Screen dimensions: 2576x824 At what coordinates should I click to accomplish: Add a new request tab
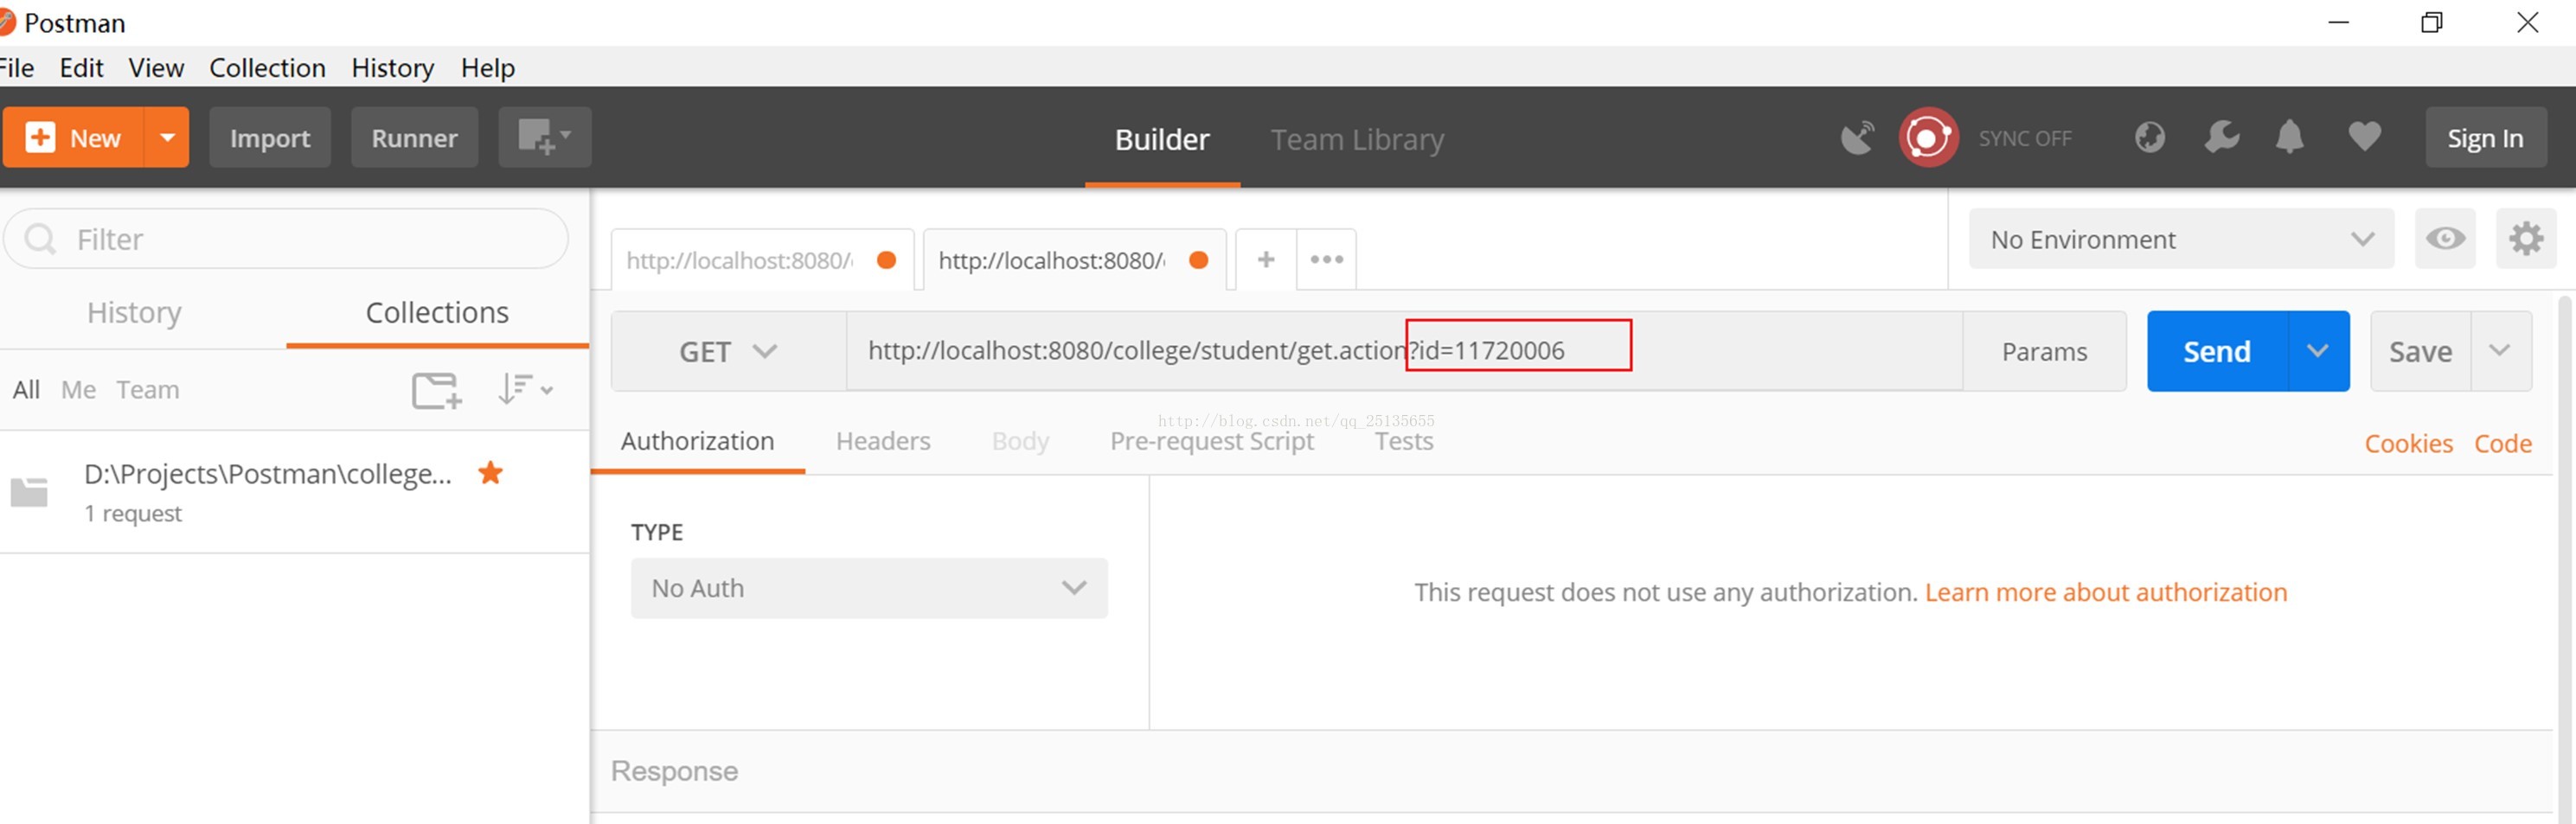pyautogui.click(x=1266, y=260)
